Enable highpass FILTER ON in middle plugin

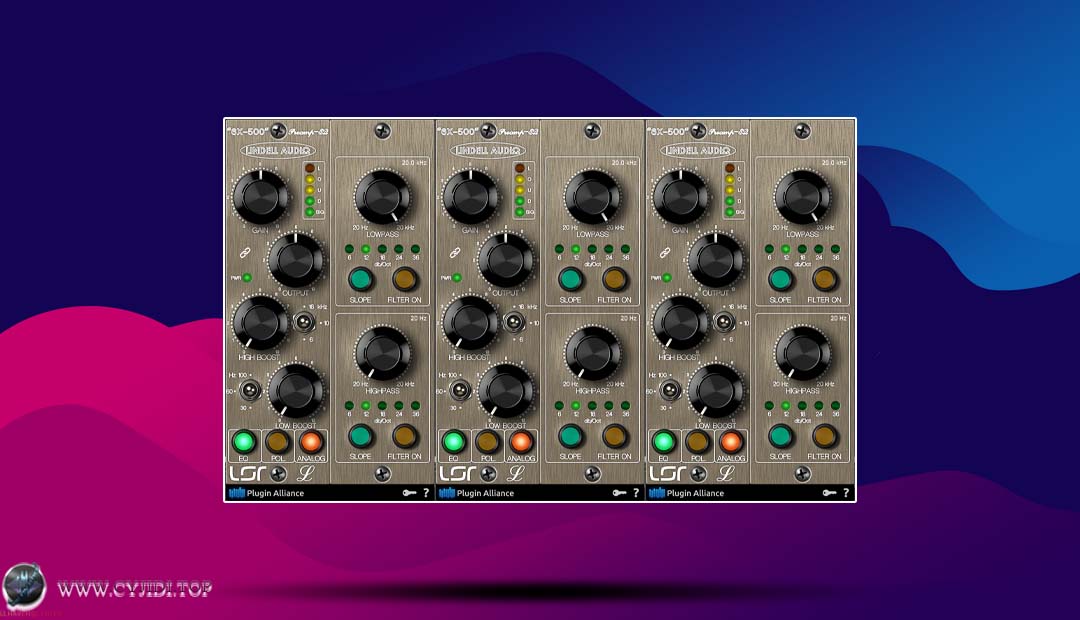[x=614, y=435]
